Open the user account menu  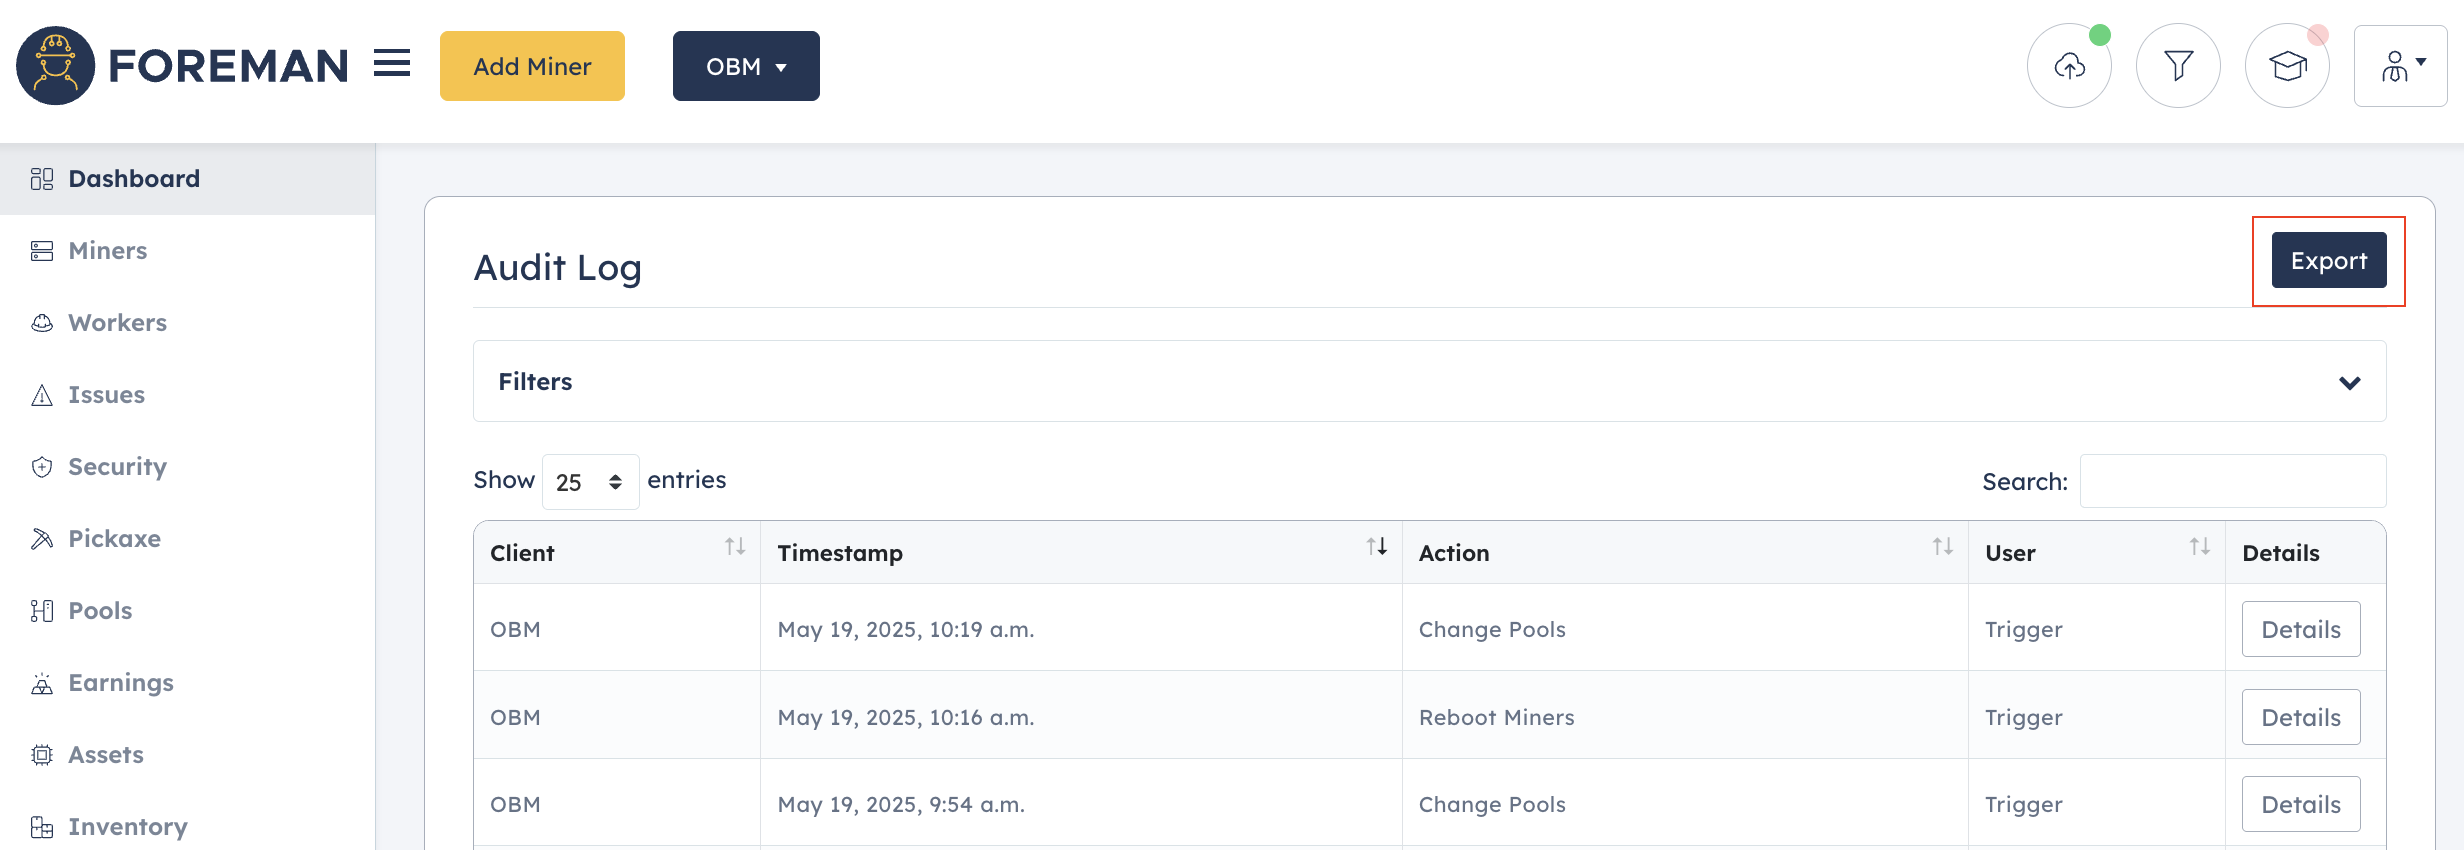[x=2400, y=66]
